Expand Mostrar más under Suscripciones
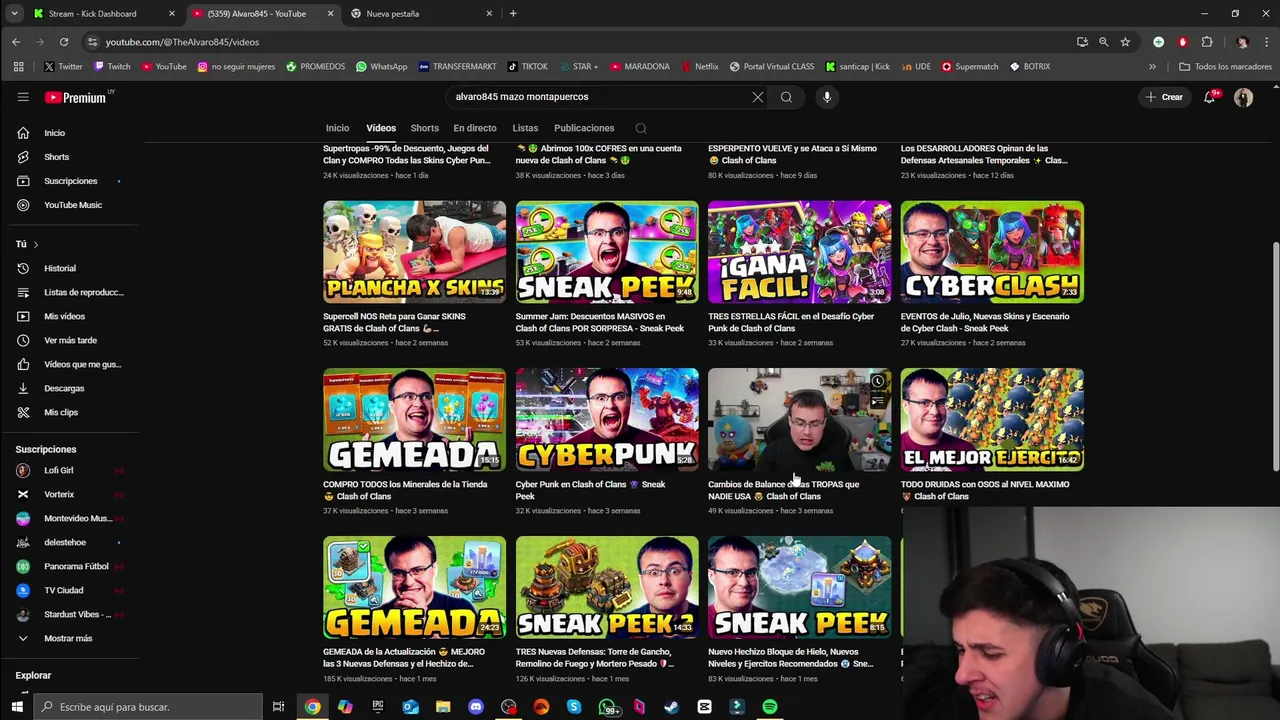Screen dimensions: 1280x720 pyautogui.click(x=68, y=638)
